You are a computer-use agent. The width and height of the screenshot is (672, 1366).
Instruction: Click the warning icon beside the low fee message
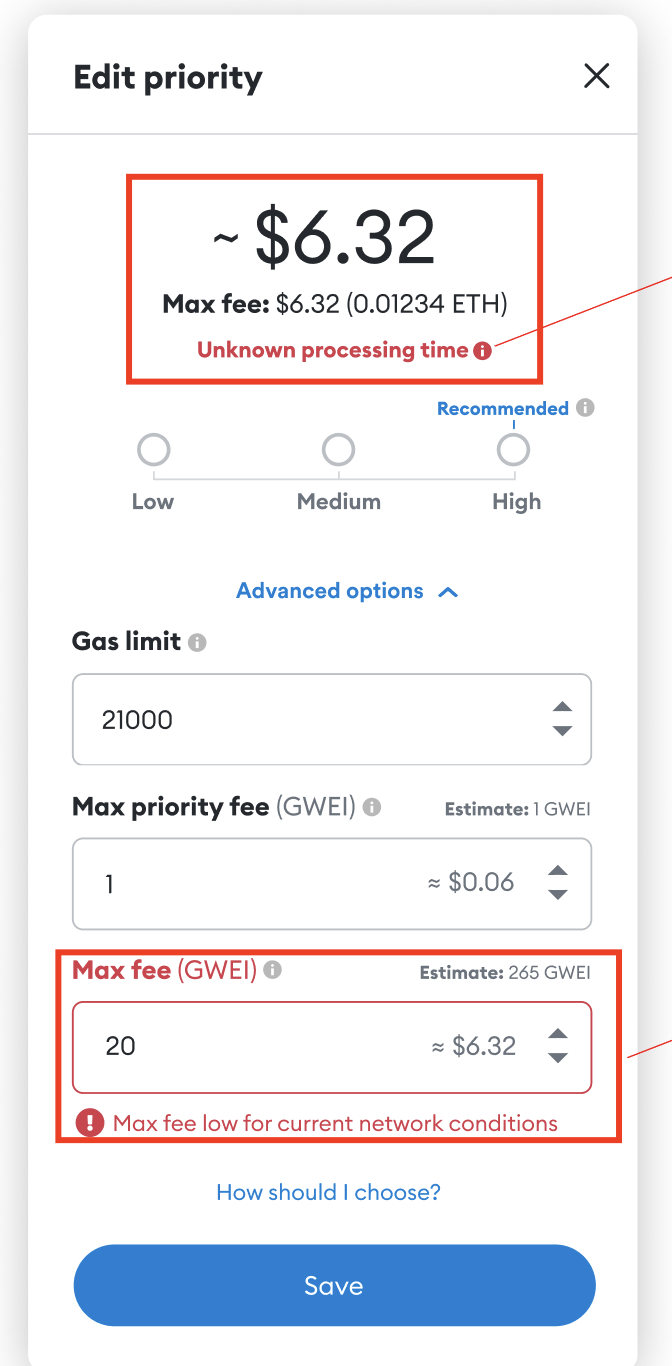pos(89,1123)
